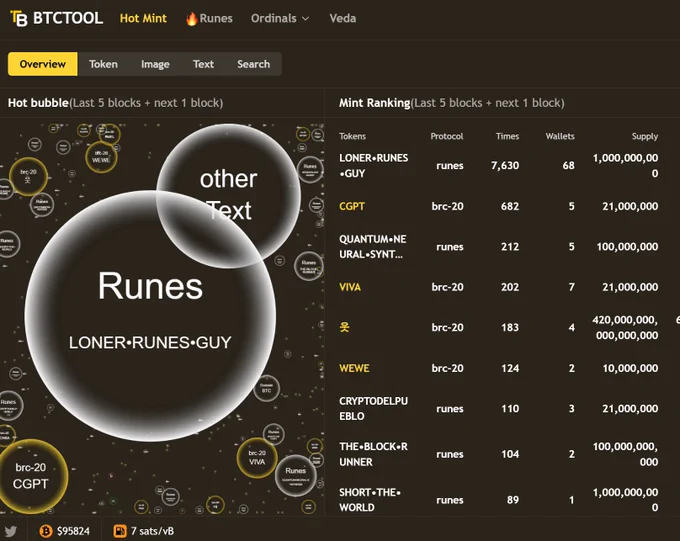680x541 pixels.
Task: Click the Hot bubble section heading
Action: coord(115,103)
